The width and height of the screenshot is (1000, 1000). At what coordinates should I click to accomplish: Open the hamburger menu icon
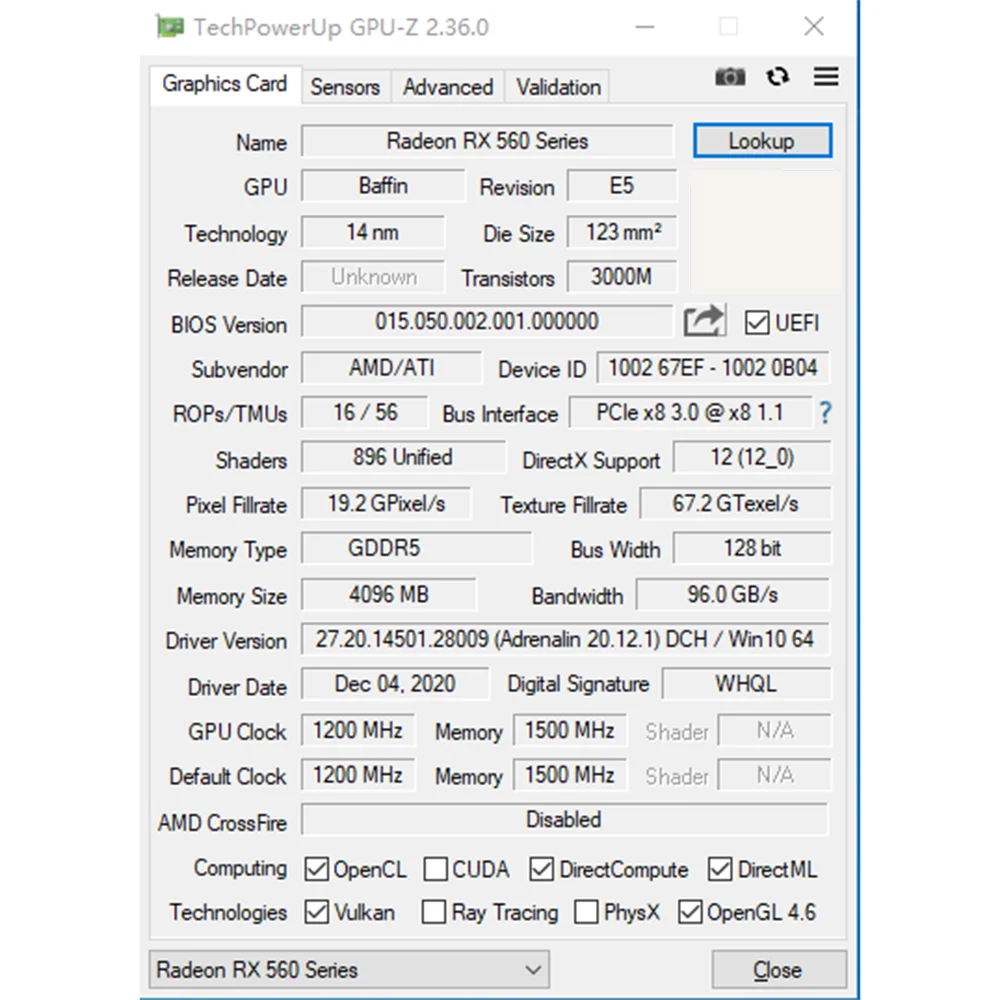coord(826,77)
